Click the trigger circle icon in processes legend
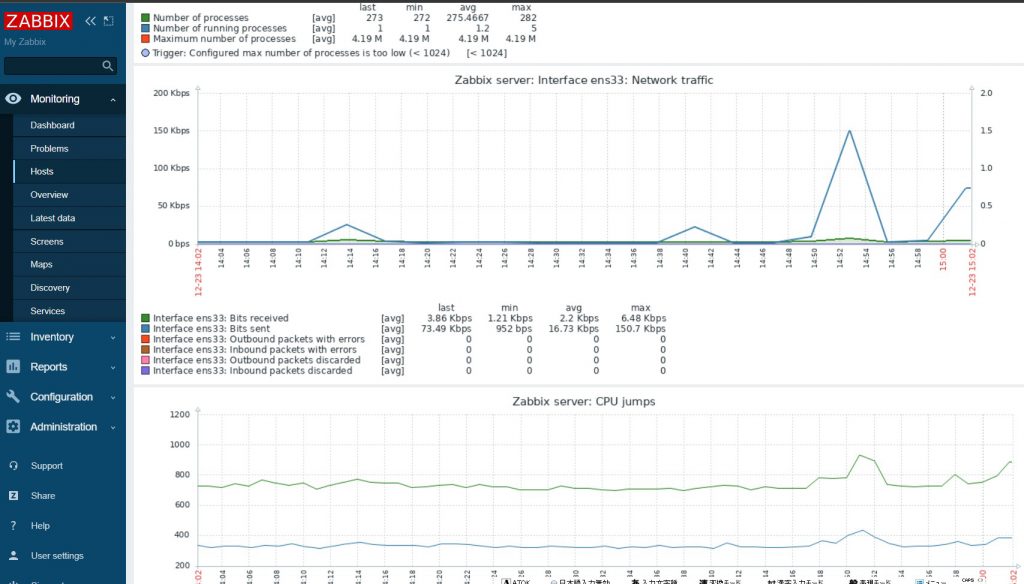This screenshot has width=1024, height=584. pos(145,53)
